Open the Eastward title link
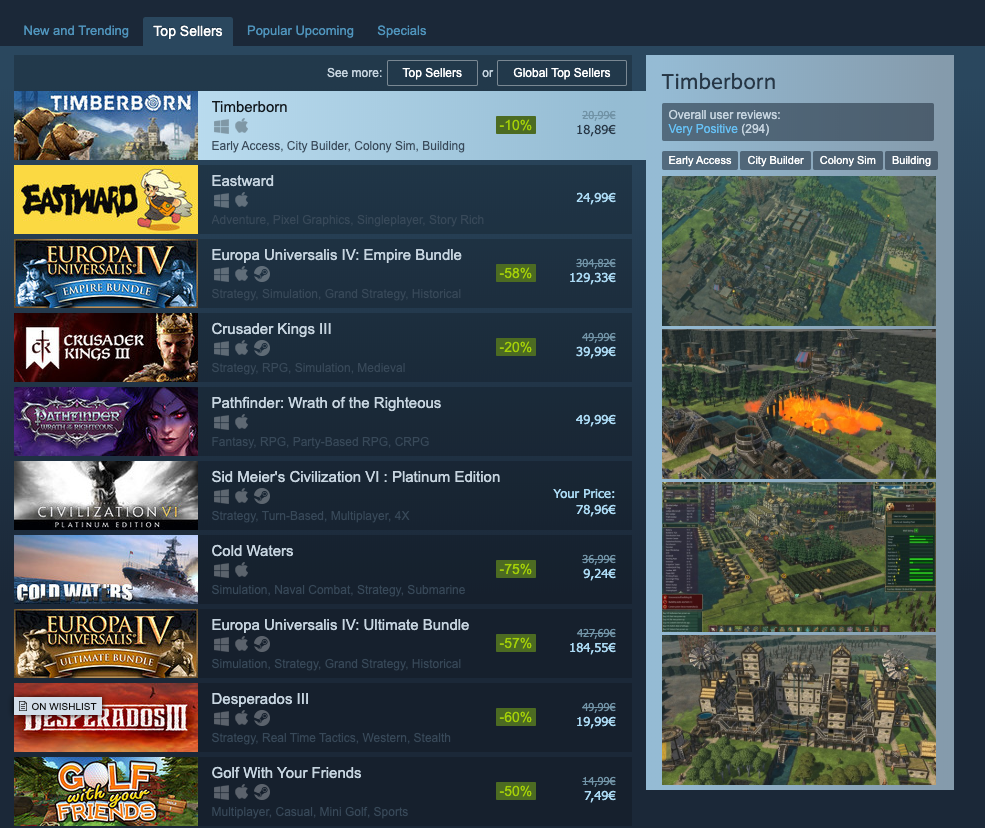The height and width of the screenshot is (828, 985). click(242, 181)
